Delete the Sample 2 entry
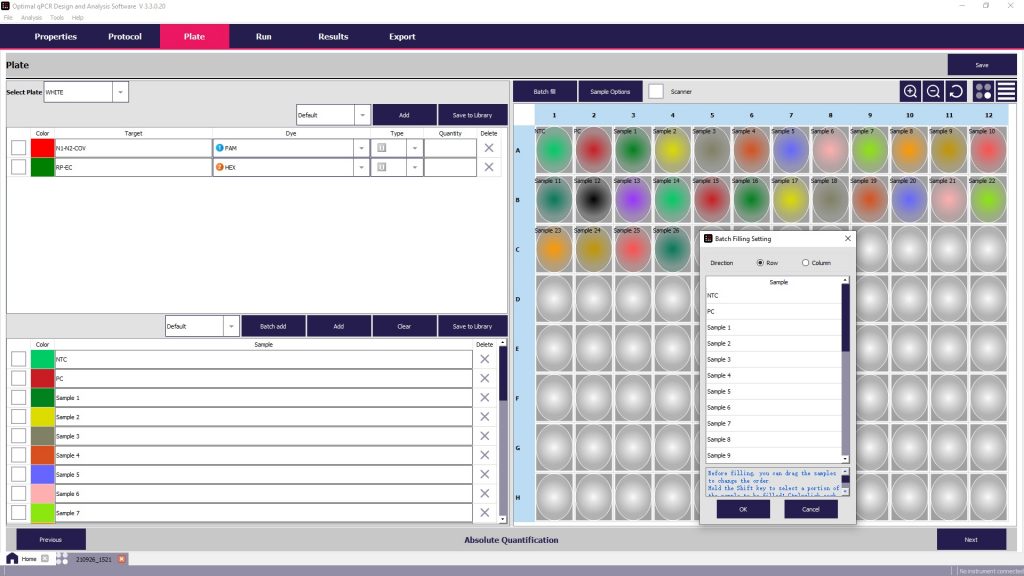The width and height of the screenshot is (1024, 576). (x=485, y=416)
